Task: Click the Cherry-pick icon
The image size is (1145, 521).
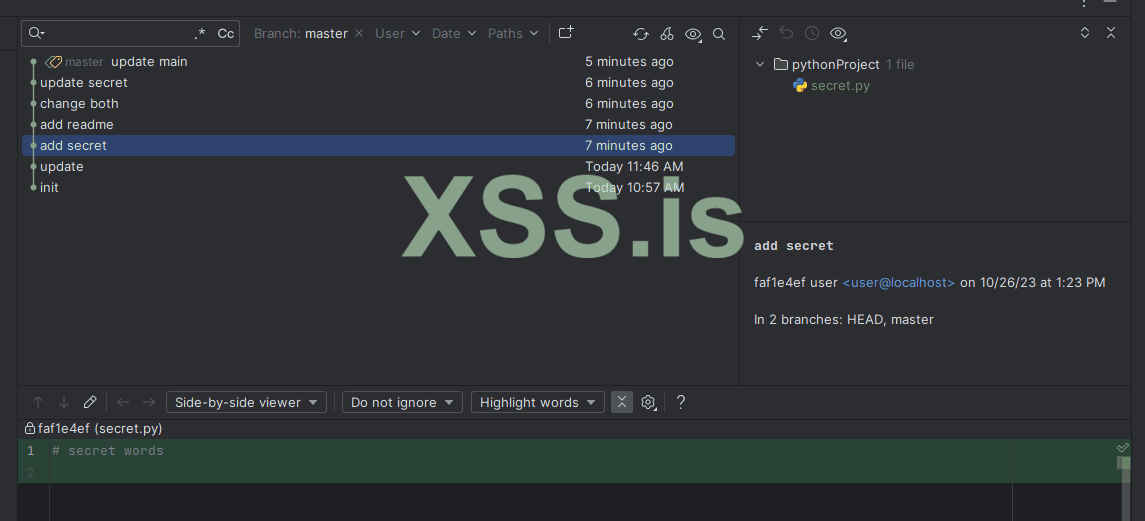Action: click(x=667, y=34)
